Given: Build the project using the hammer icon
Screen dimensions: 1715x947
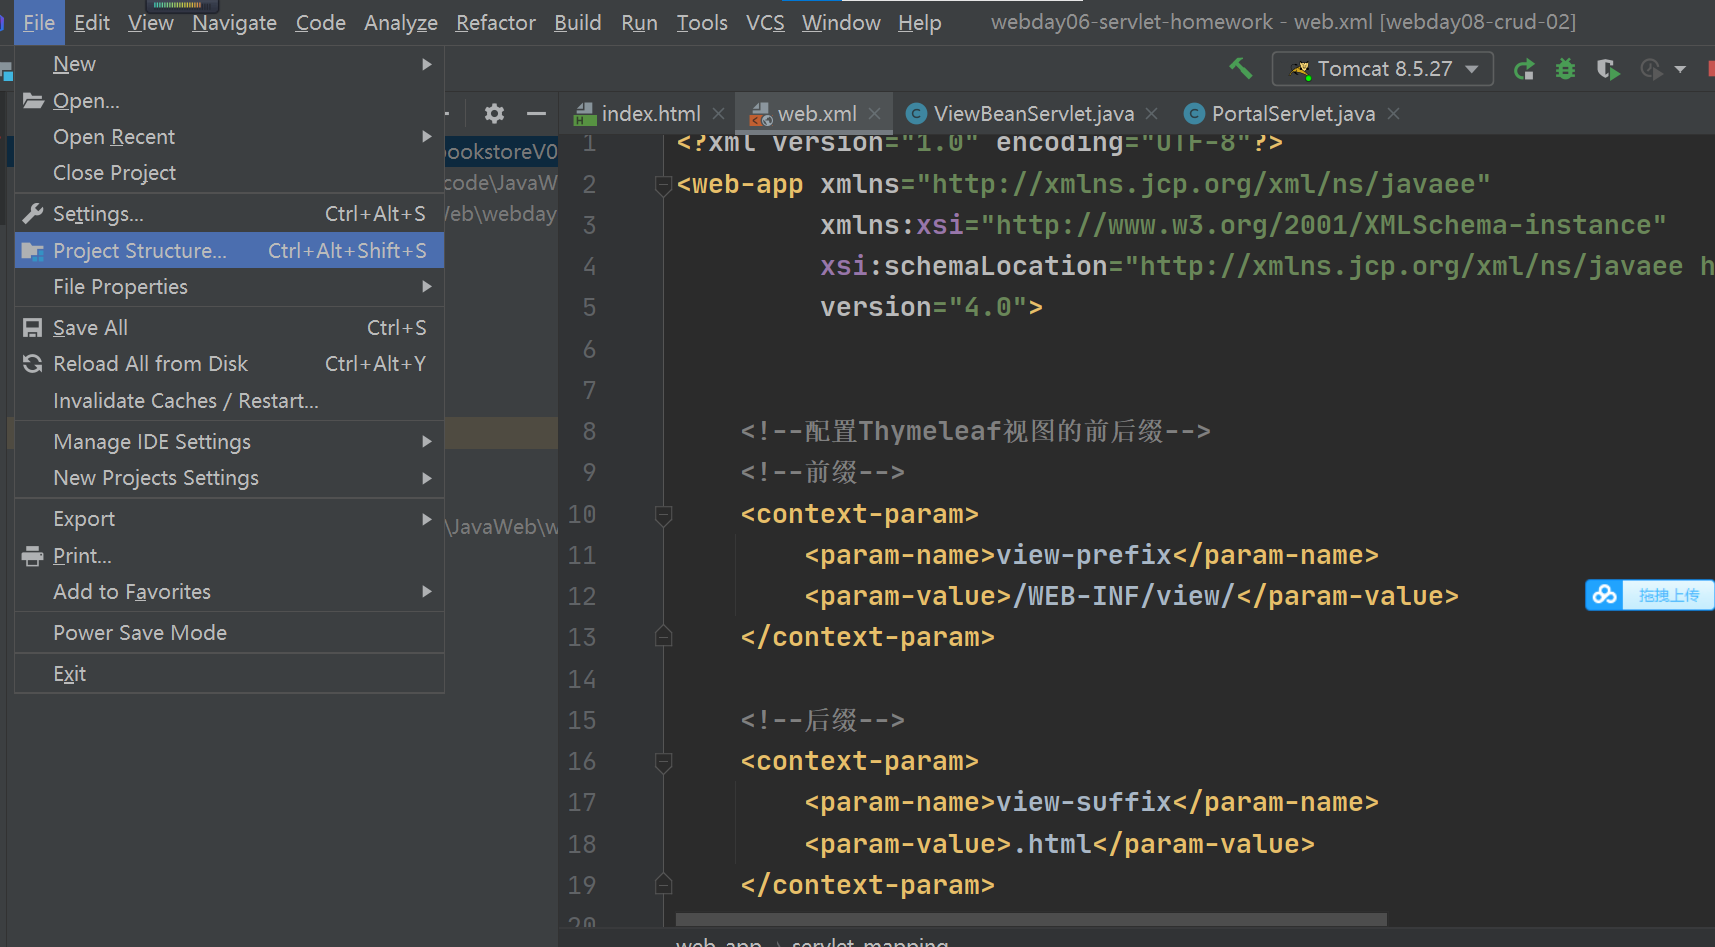Looking at the screenshot, I should coord(1241,69).
